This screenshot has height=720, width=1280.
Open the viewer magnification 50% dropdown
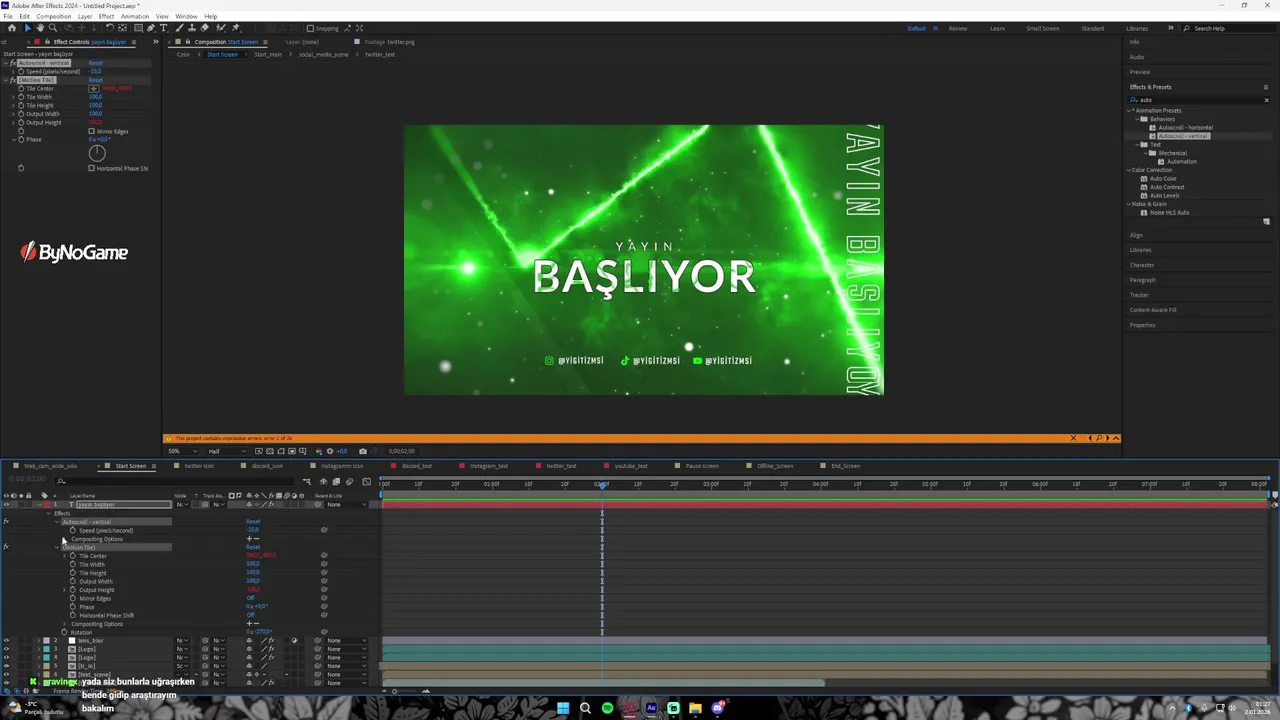181,451
